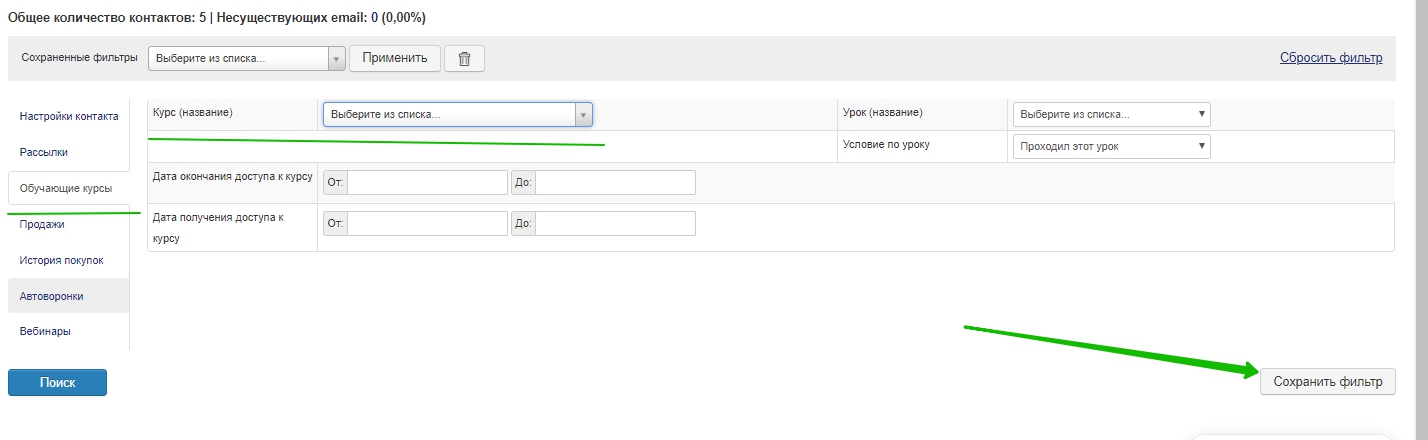The image size is (1428, 440).
Task: Open the Автоворонки tab
Action: [52, 296]
